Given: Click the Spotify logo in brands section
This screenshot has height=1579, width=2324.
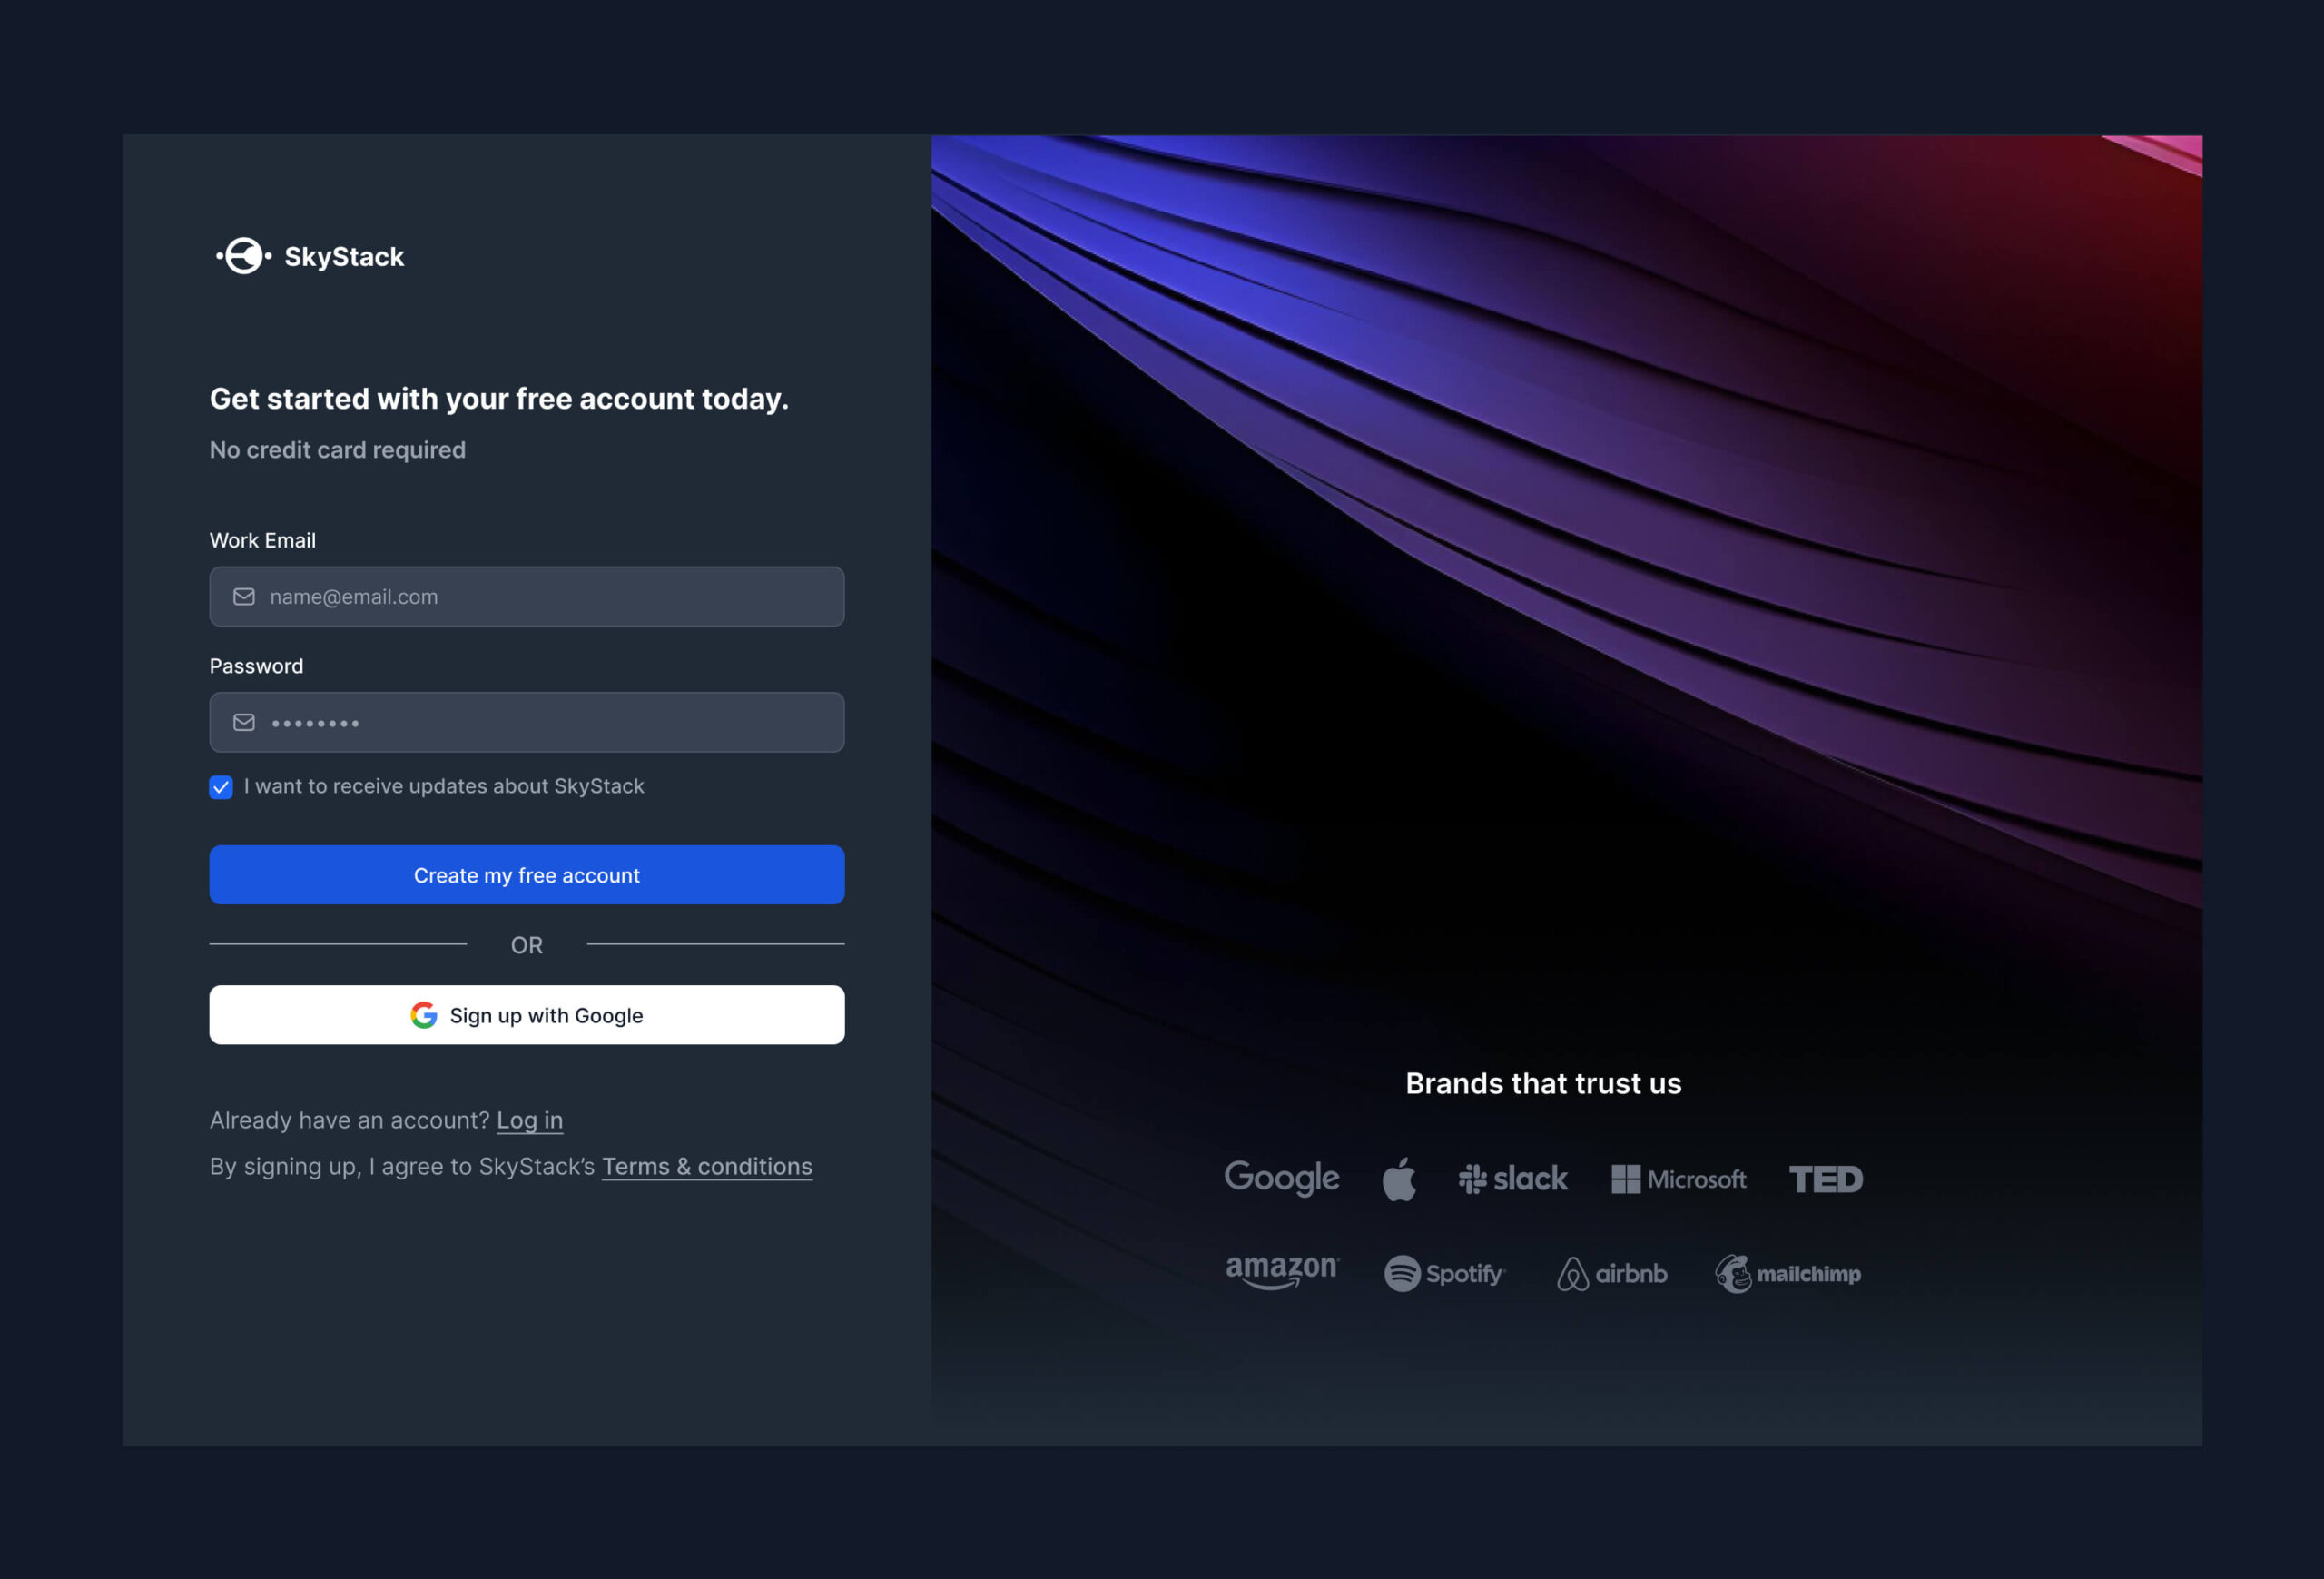Looking at the screenshot, I should (1445, 1272).
